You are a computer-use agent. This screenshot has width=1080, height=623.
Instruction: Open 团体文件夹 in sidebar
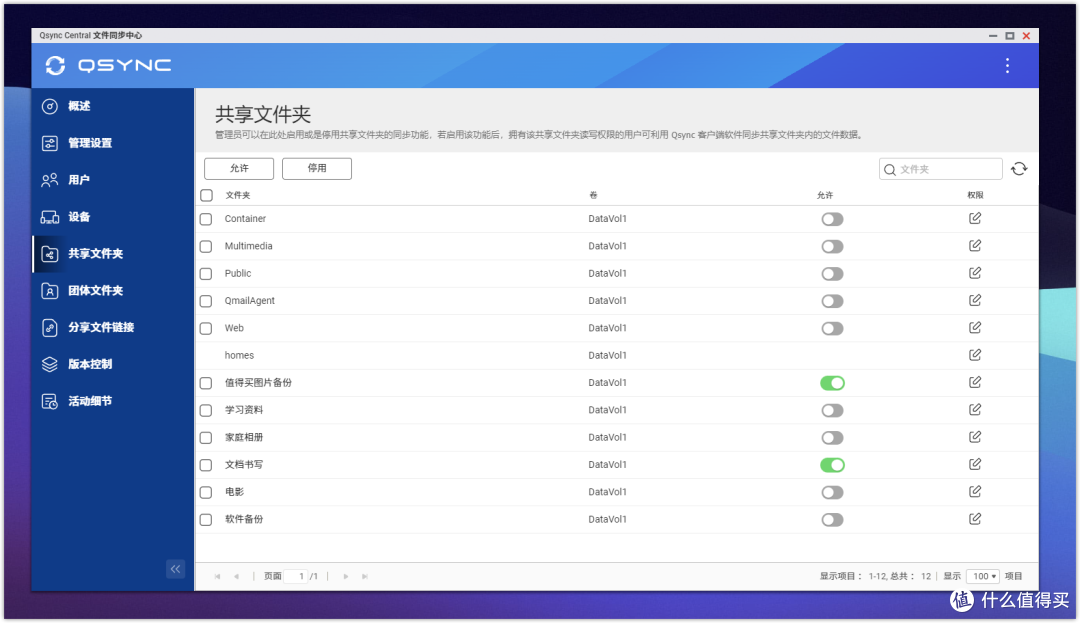click(x=113, y=291)
